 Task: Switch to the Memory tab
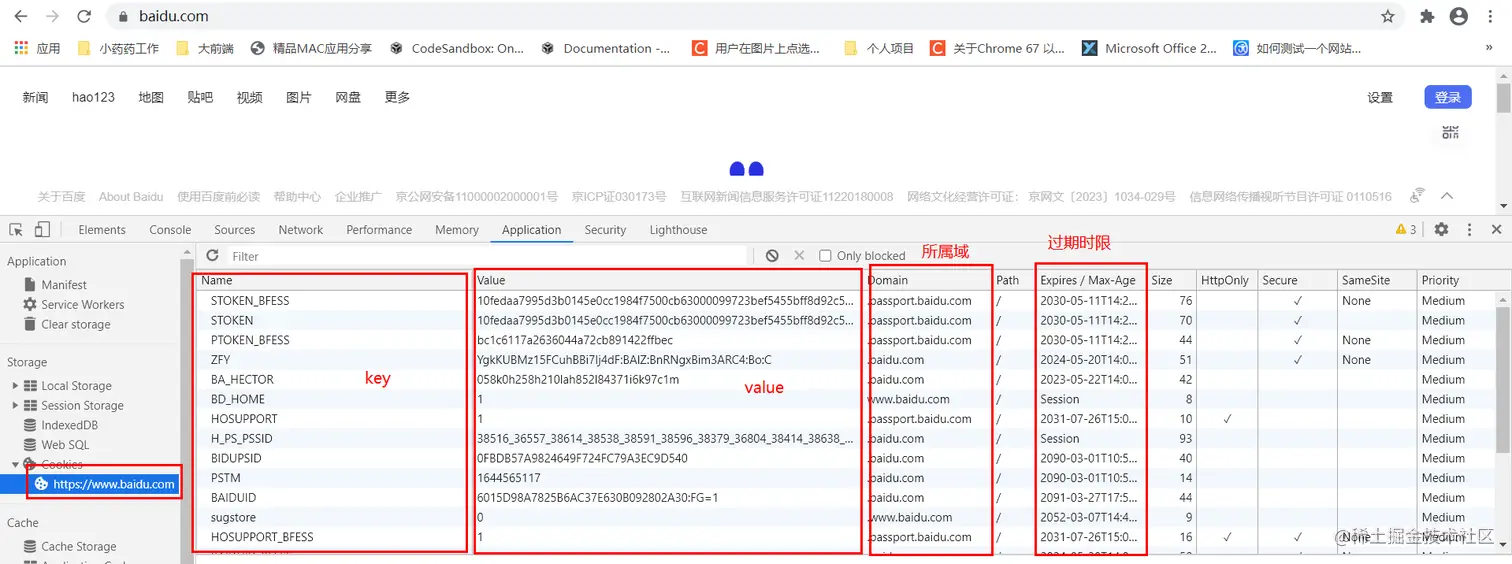pos(457,230)
